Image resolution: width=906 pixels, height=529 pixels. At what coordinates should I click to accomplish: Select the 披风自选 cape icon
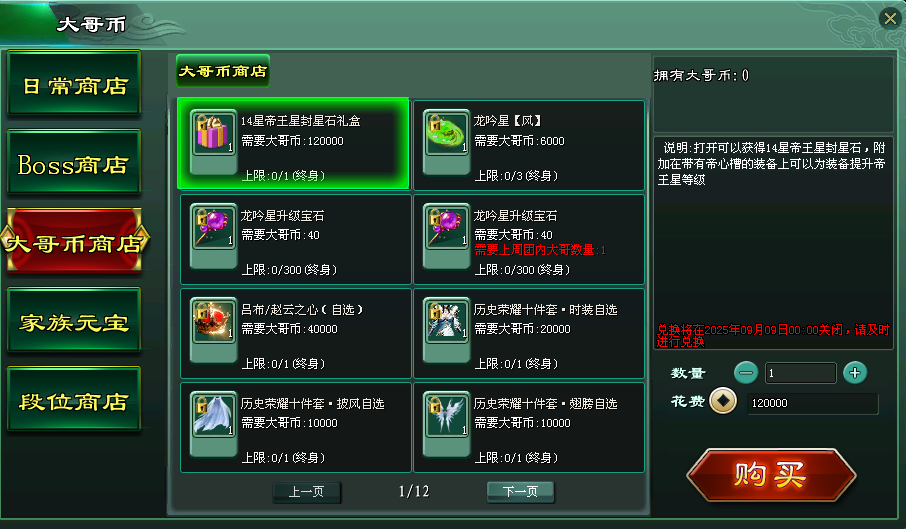click(214, 415)
